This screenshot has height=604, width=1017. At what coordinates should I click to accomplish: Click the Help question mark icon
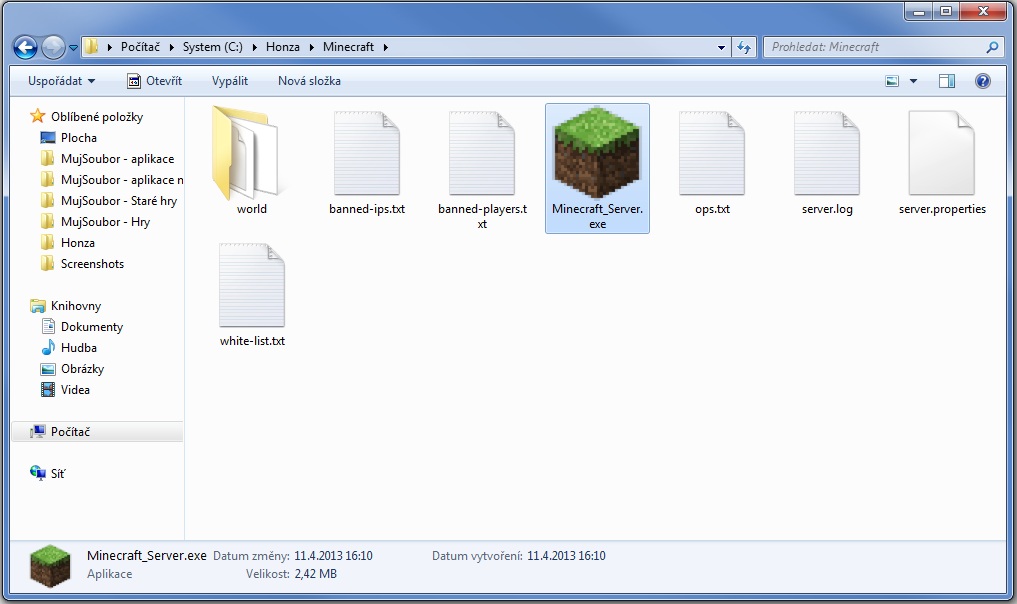(x=983, y=81)
